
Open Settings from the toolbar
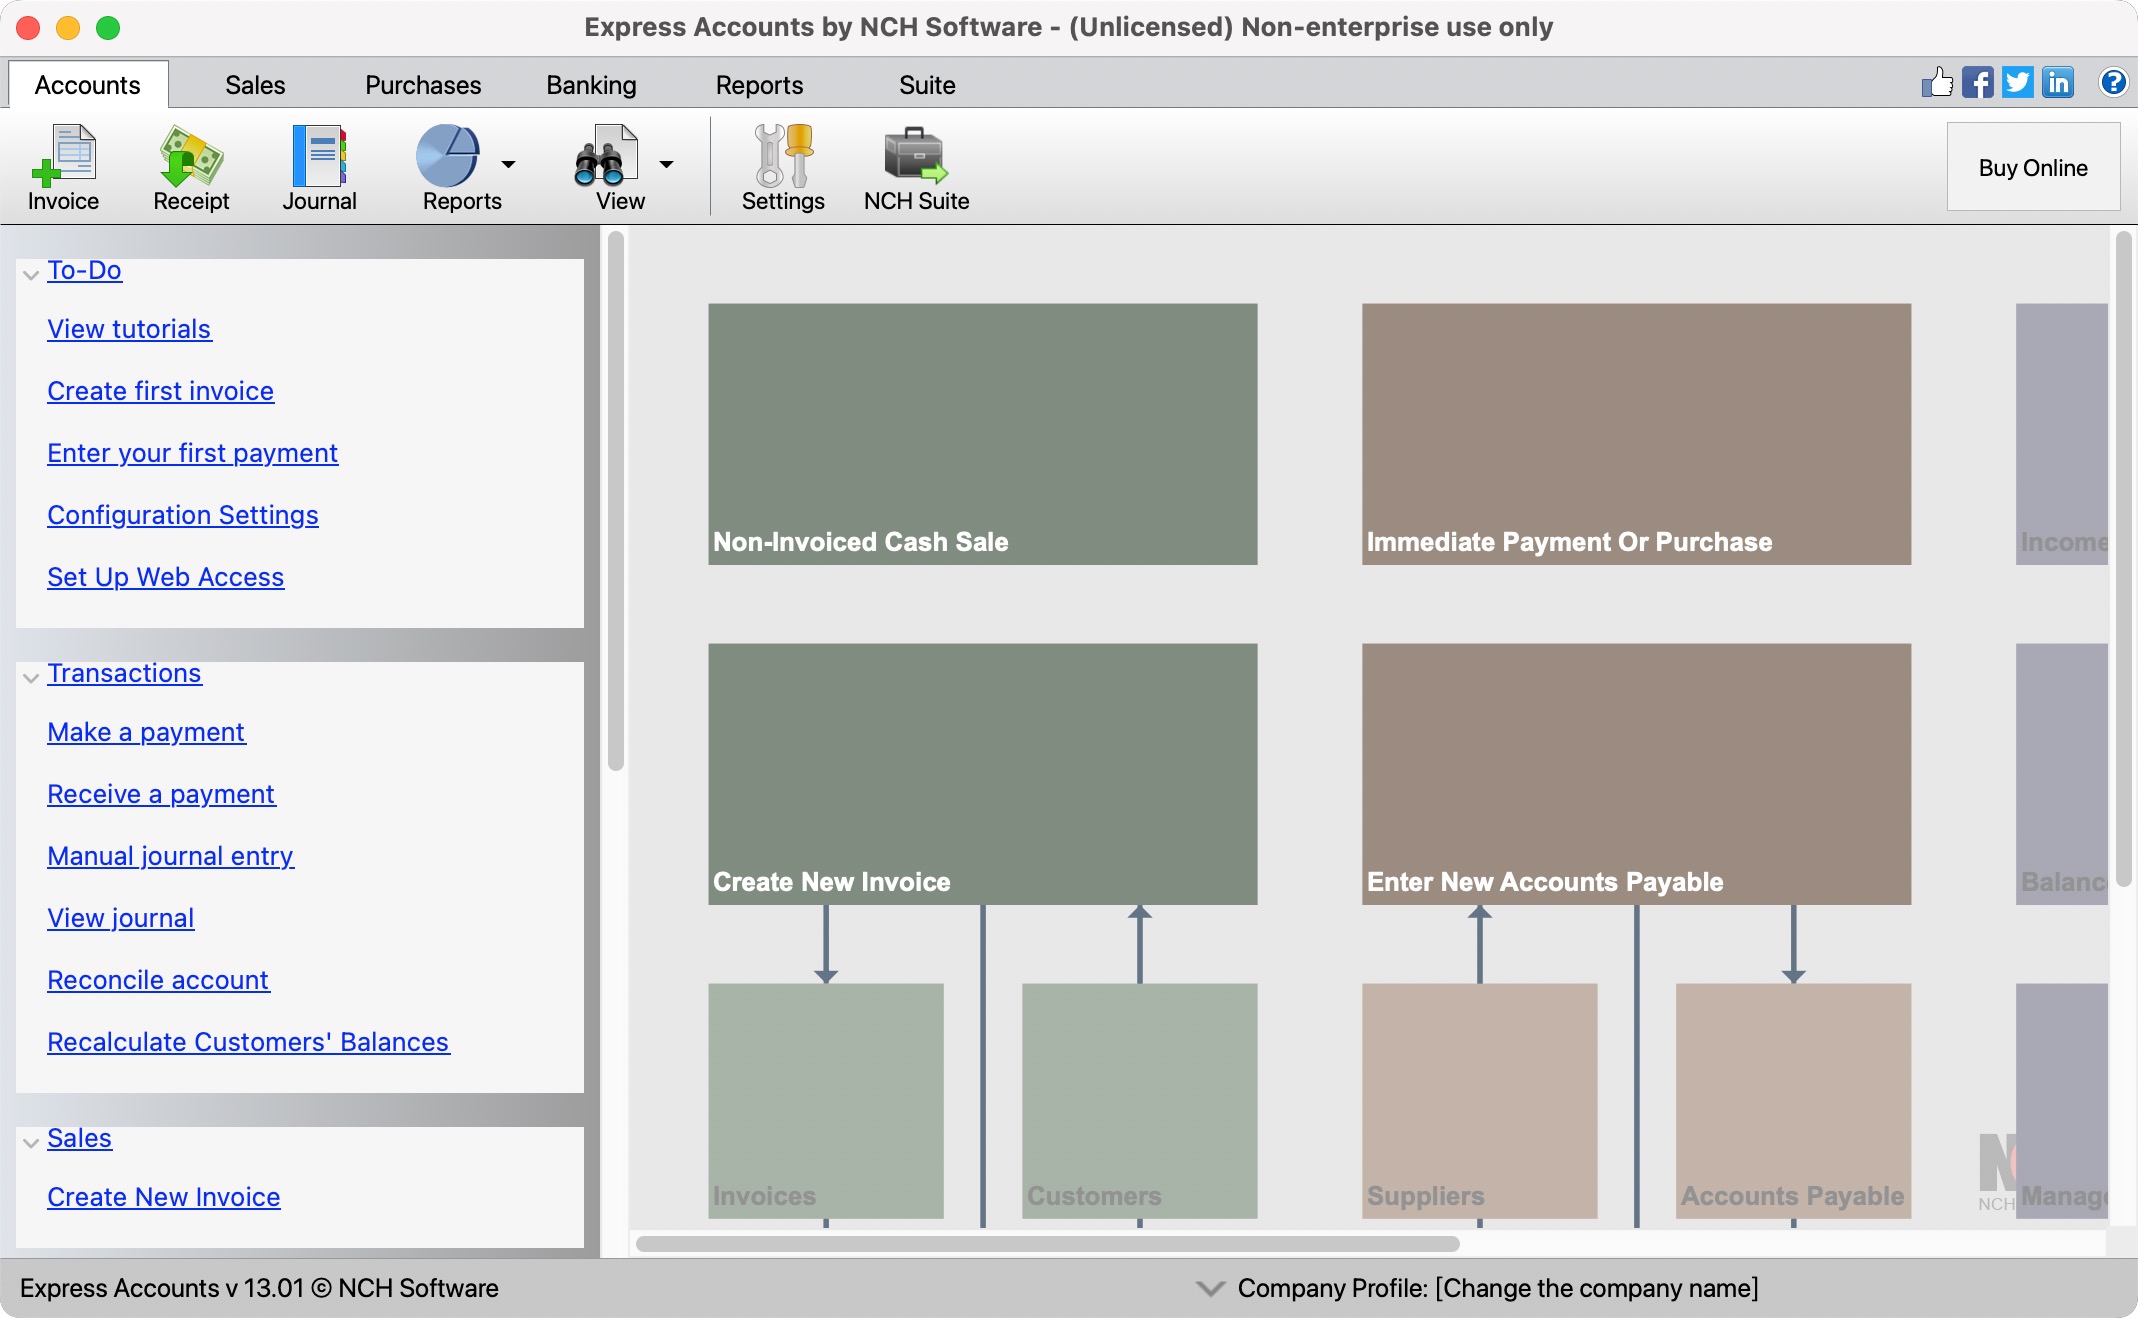[783, 167]
